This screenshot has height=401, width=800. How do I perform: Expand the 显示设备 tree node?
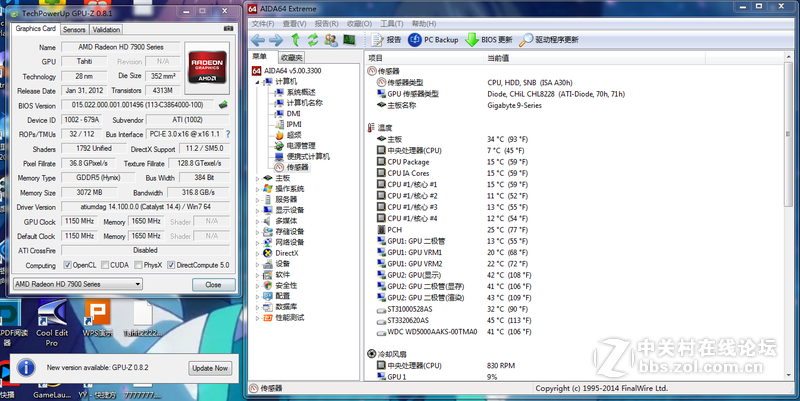tap(258, 210)
